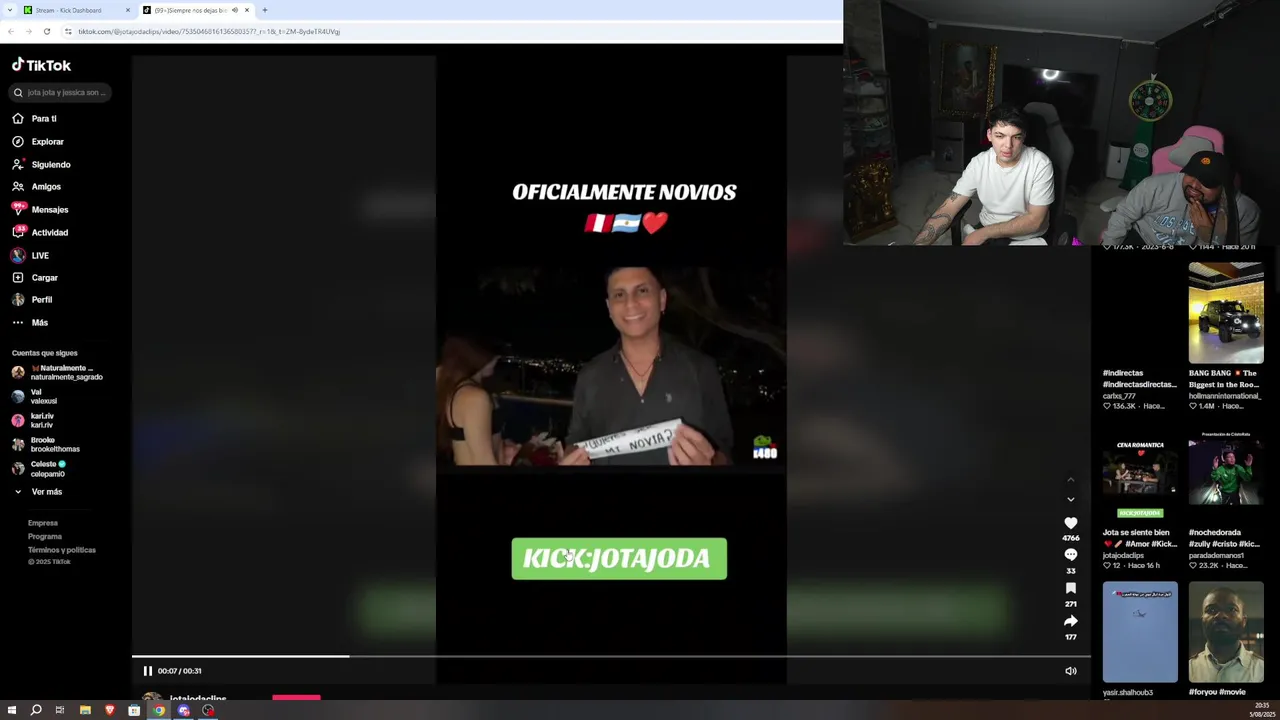1280x720 pixels.
Task: Open paradademanos1 username under related video
Action: (1216, 555)
